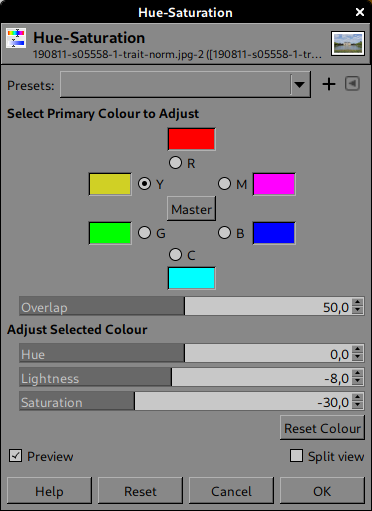Screen dimensions: 372x511
Task: Decrease Hue value with down arrow
Action: [x=358, y=357]
